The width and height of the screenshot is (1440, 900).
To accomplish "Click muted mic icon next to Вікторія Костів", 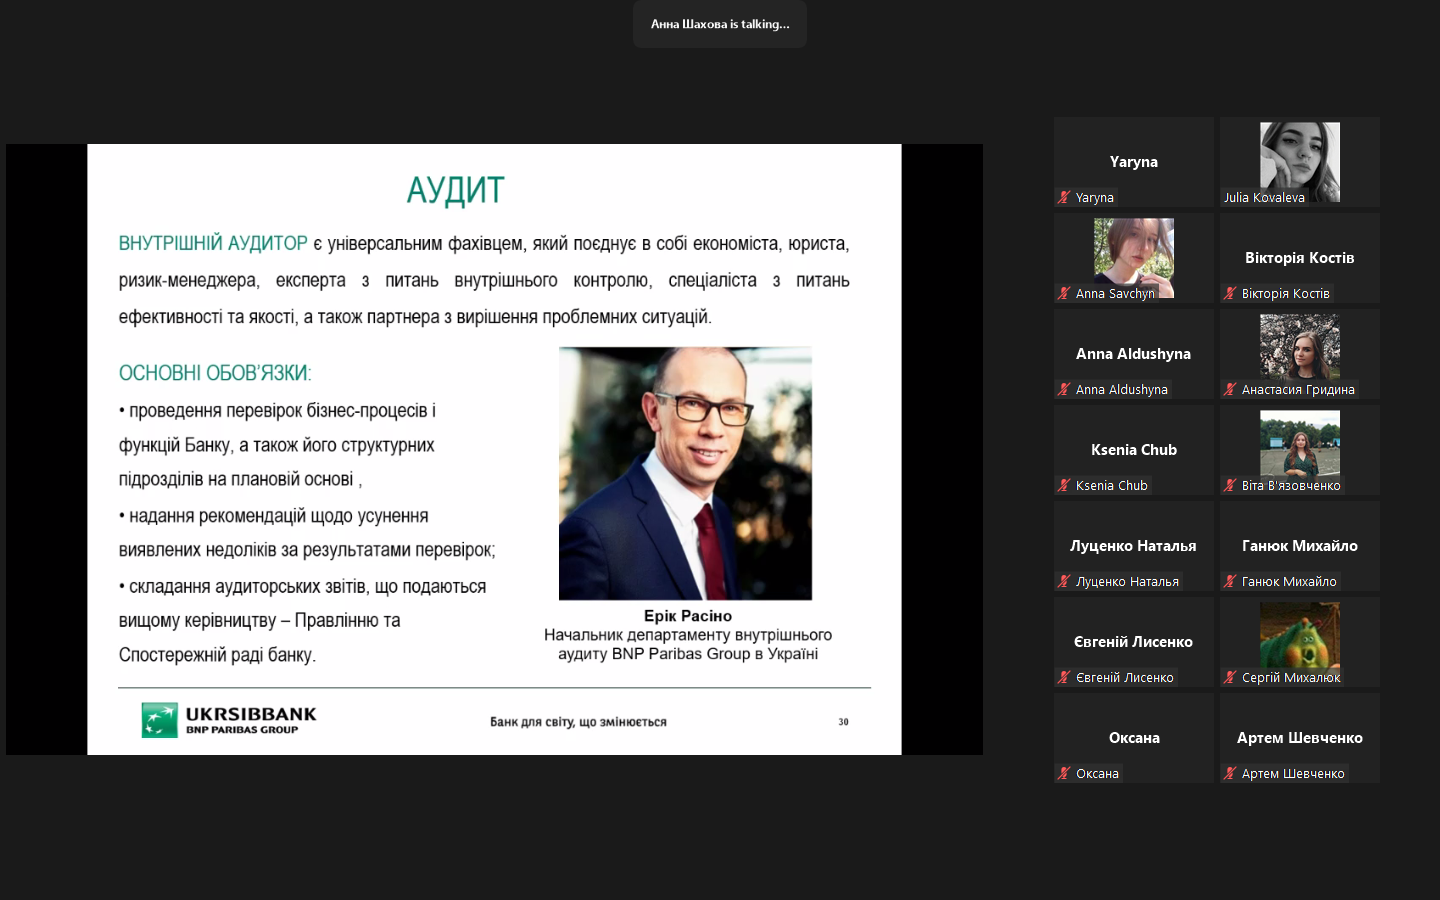I will tap(1230, 294).
